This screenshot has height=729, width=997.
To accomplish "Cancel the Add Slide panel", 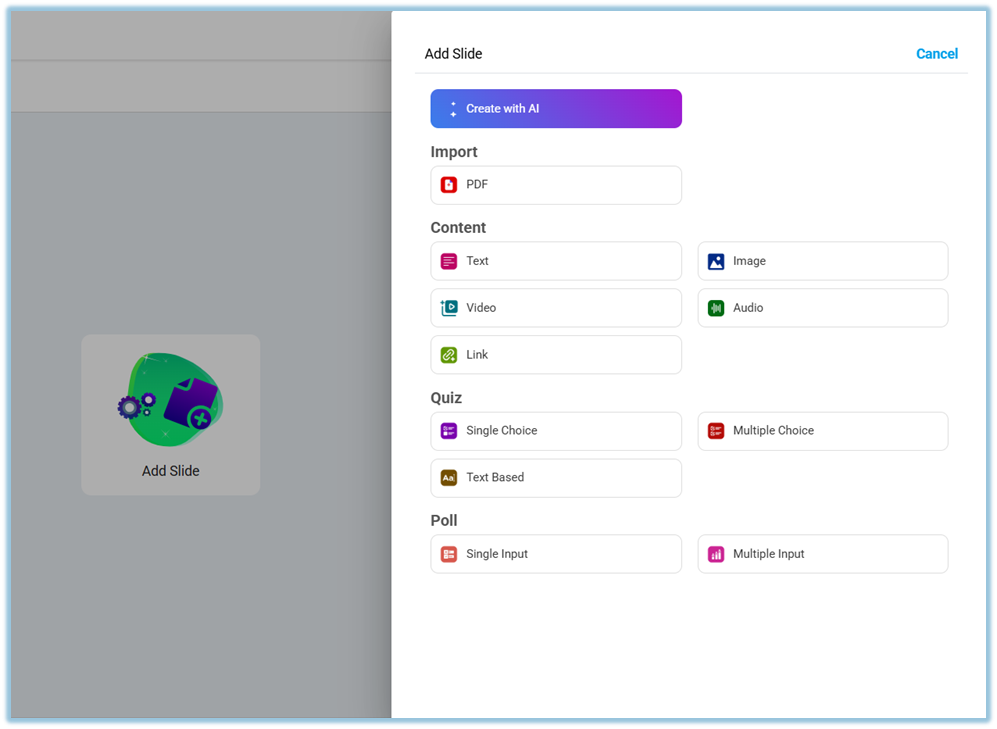I will (x=936, y=54).
